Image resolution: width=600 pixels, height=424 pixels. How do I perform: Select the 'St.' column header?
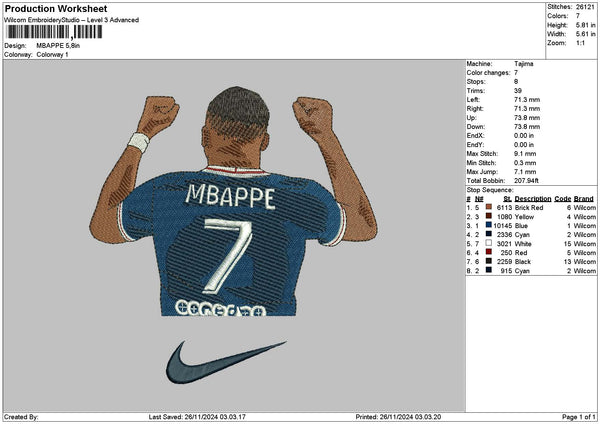tap(507, 199)
